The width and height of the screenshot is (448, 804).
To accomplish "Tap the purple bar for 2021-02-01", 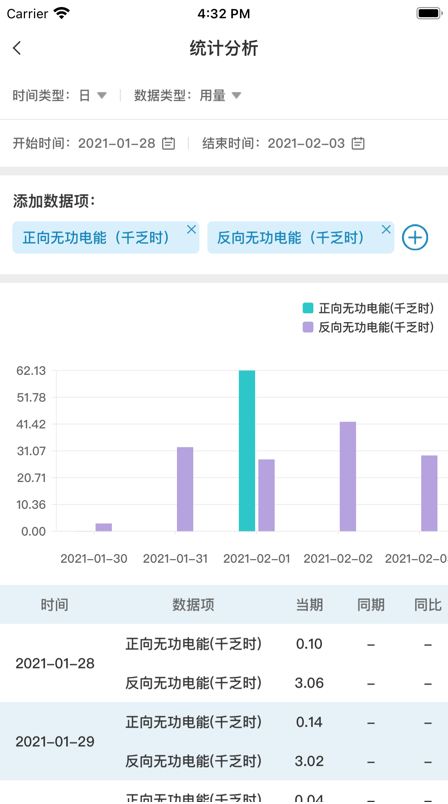I will click(267, 495).
